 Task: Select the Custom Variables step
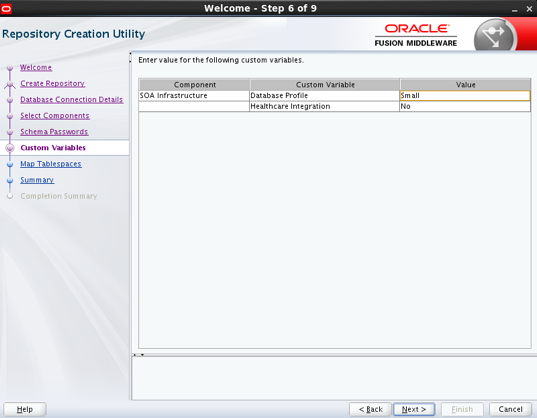53,148
